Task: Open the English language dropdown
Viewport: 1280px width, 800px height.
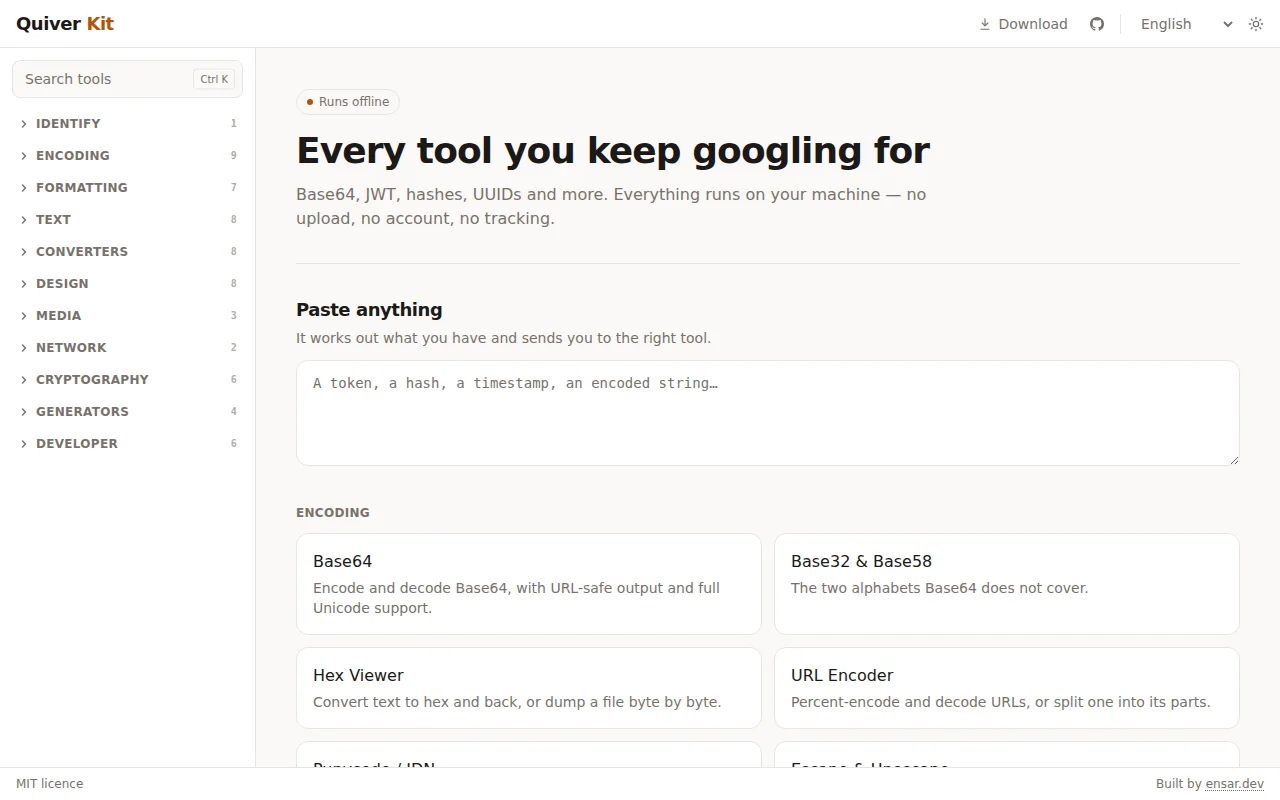Action: (1187, 24)
